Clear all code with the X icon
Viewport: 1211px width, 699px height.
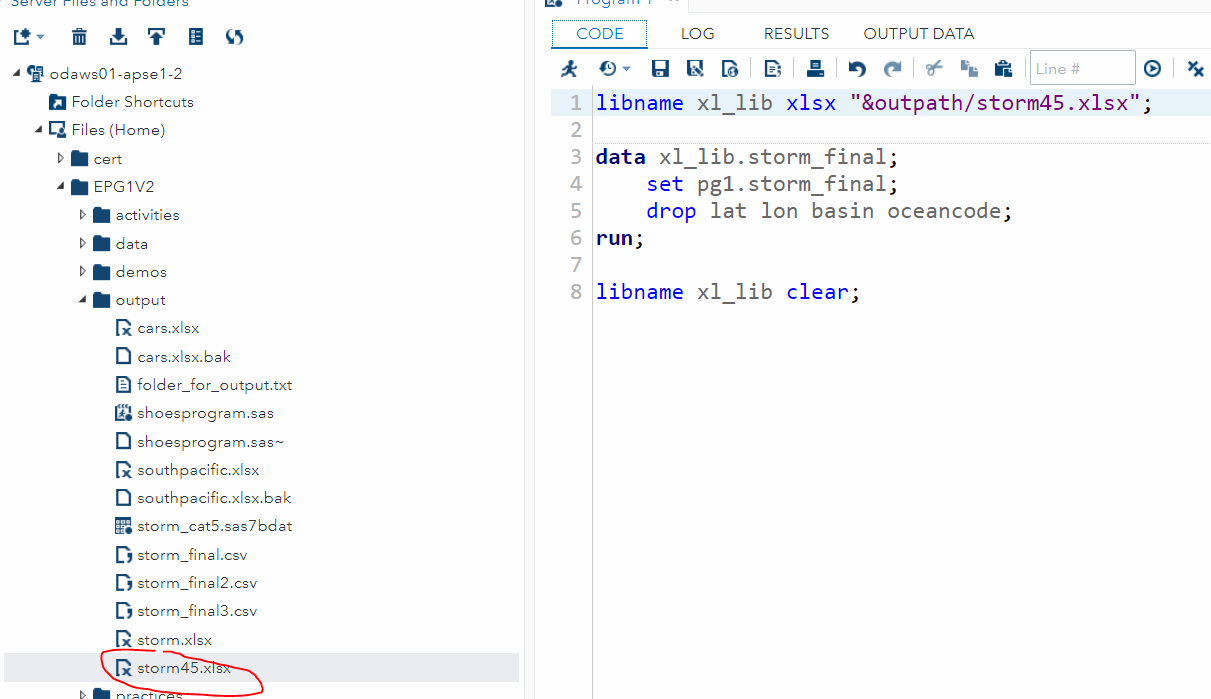point(1195,68)
